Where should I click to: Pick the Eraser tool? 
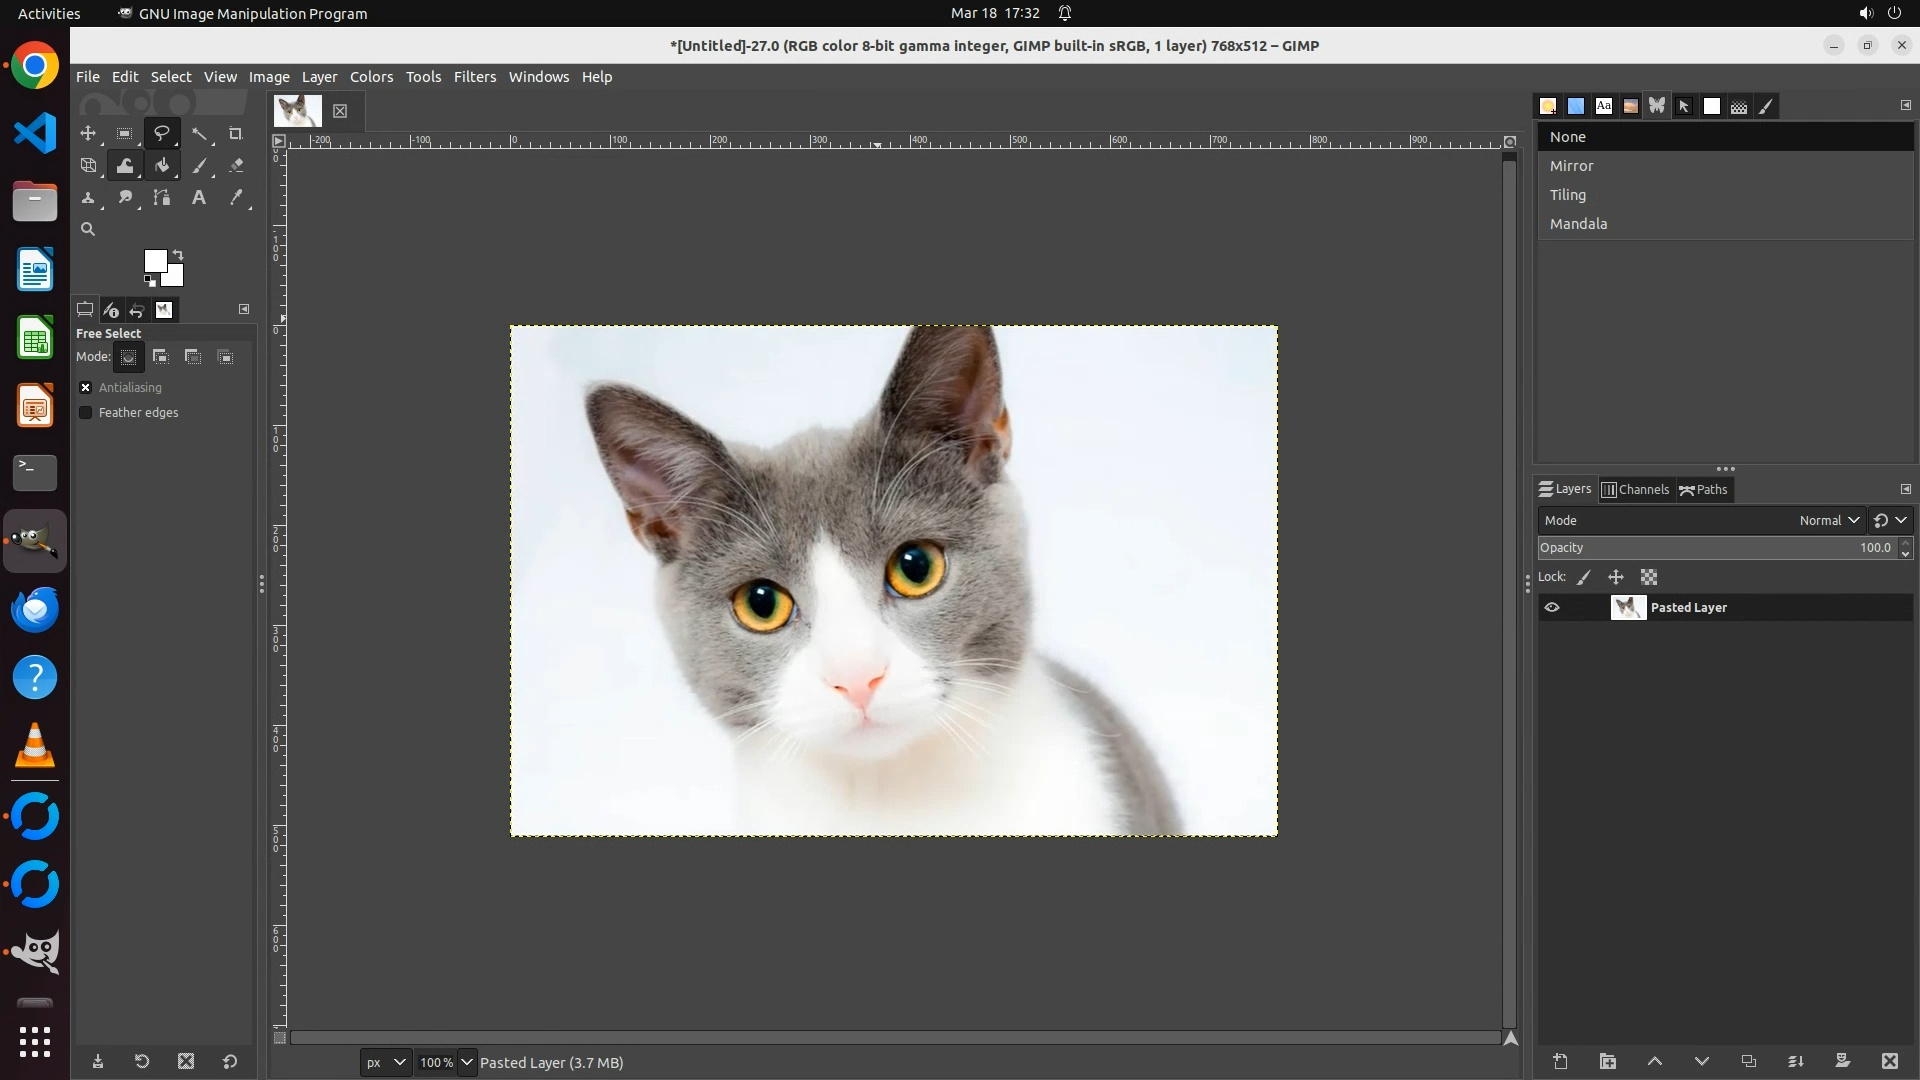tap(236, 165)
